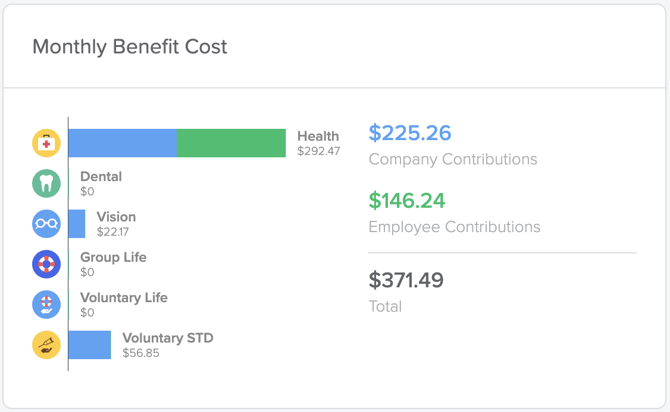
Task: Click the blue Vision cost bar
Action: 77,224
